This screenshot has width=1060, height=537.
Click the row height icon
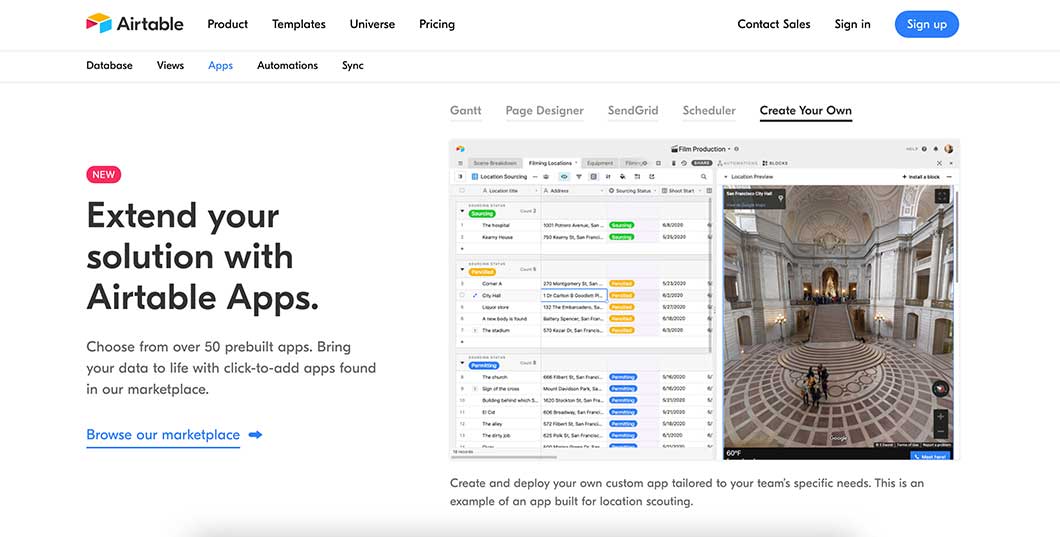tap(637, 177)
